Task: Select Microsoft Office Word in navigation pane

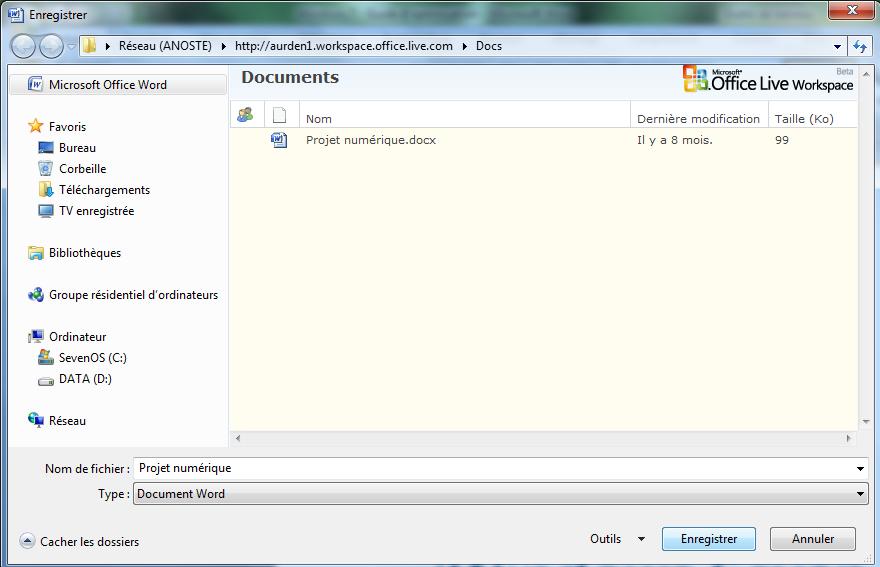Action: (118, 85)
